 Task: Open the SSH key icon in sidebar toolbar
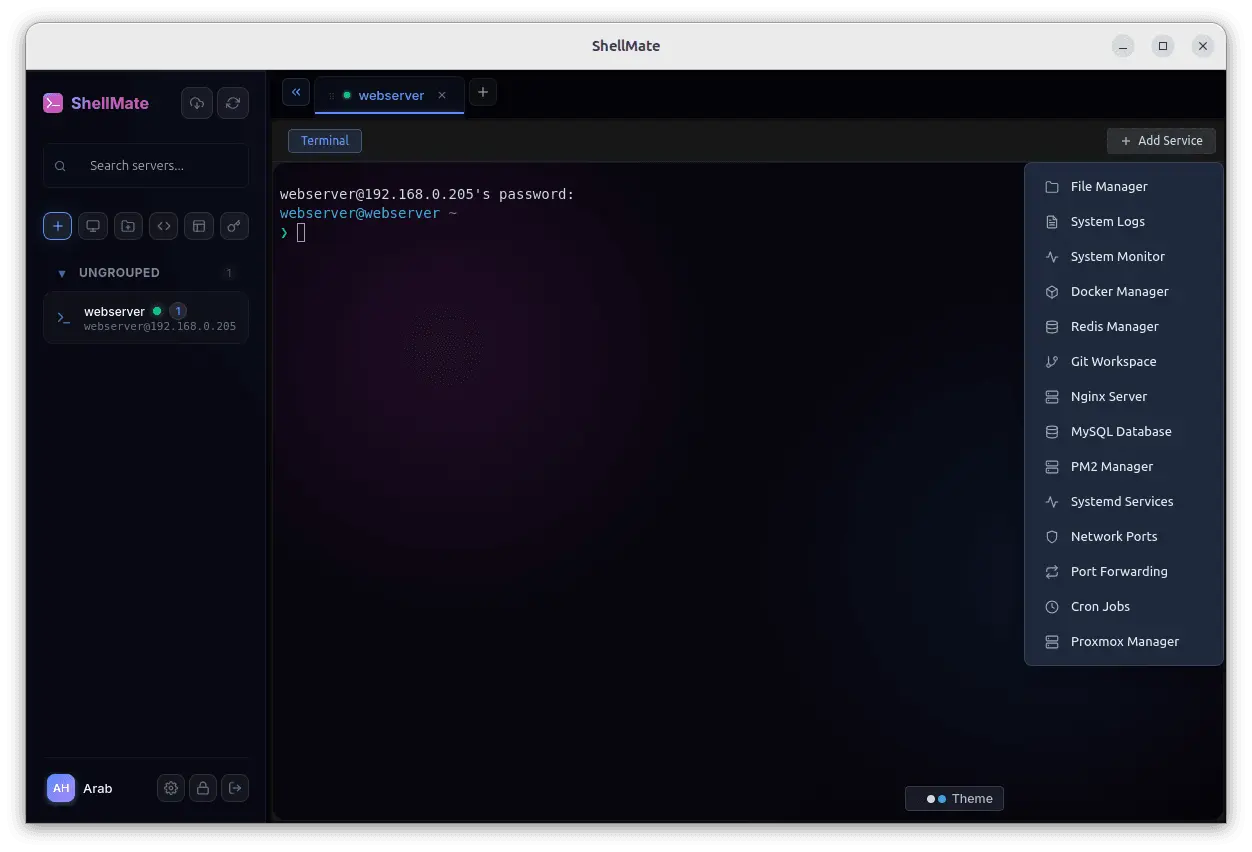click(234, 226)
